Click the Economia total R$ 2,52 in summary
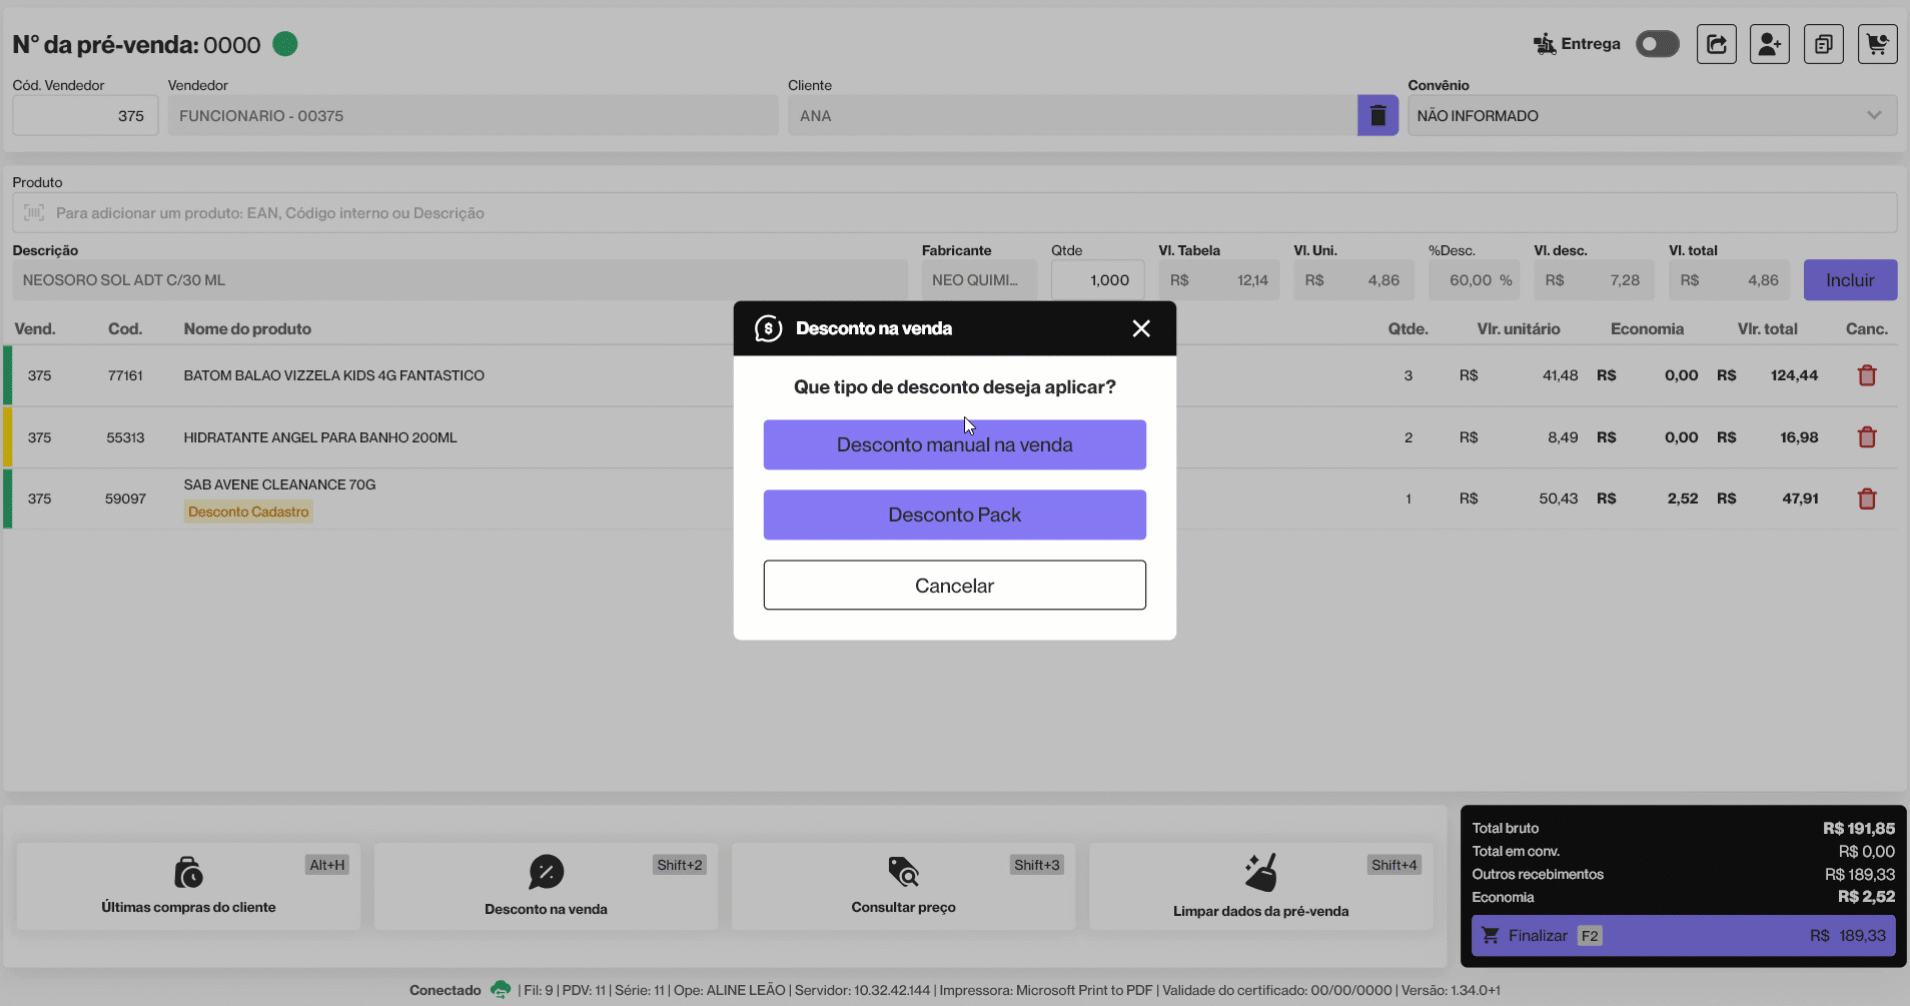 (x=1866, y=897)
